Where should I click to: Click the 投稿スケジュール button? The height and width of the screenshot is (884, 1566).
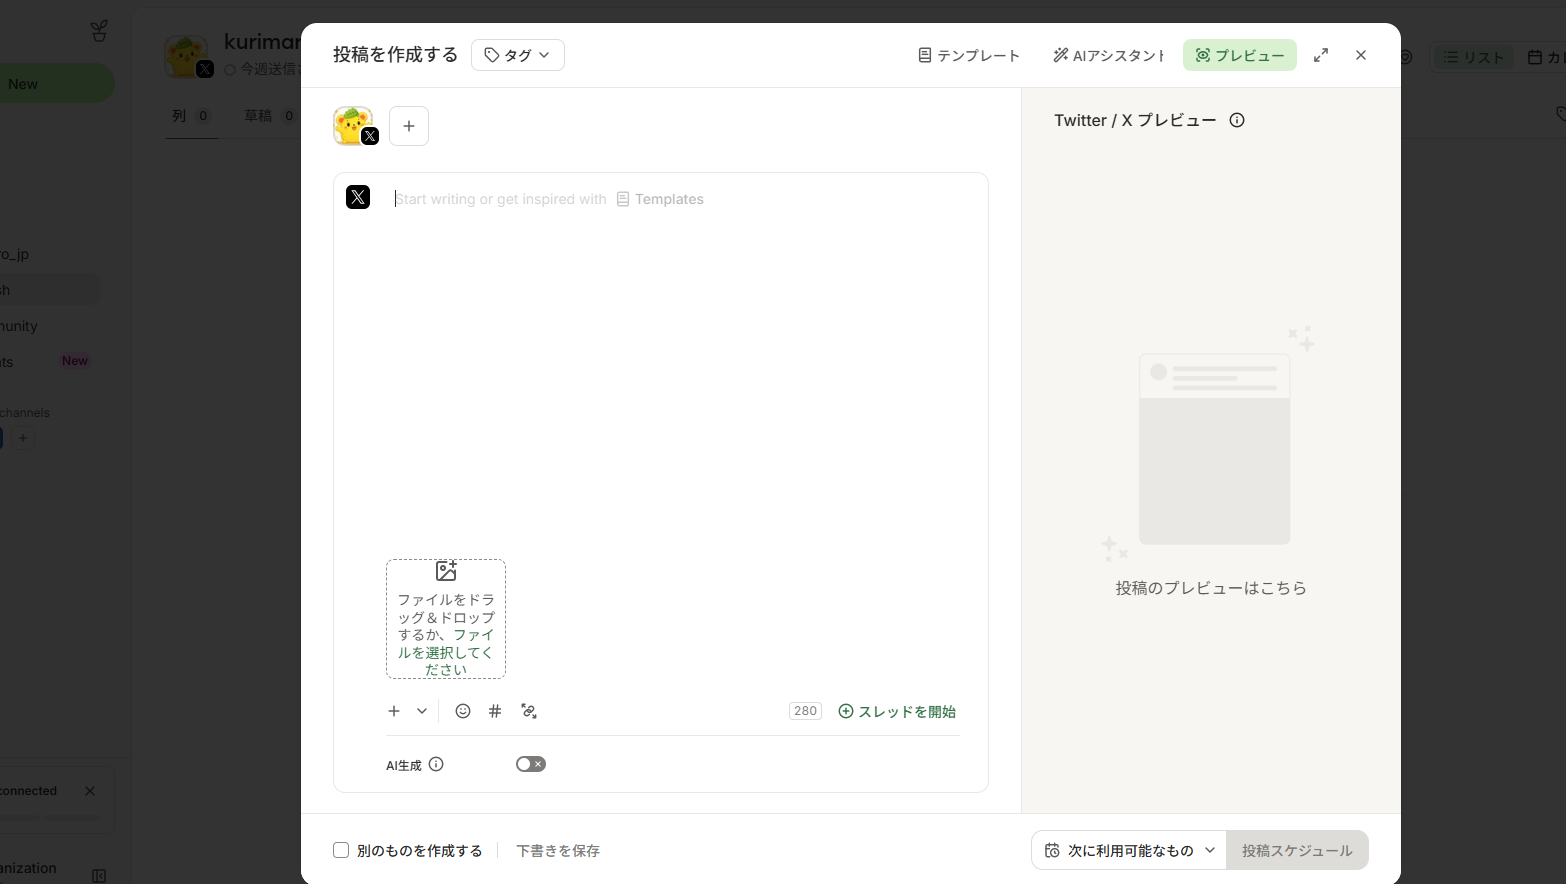point(1297,850)
